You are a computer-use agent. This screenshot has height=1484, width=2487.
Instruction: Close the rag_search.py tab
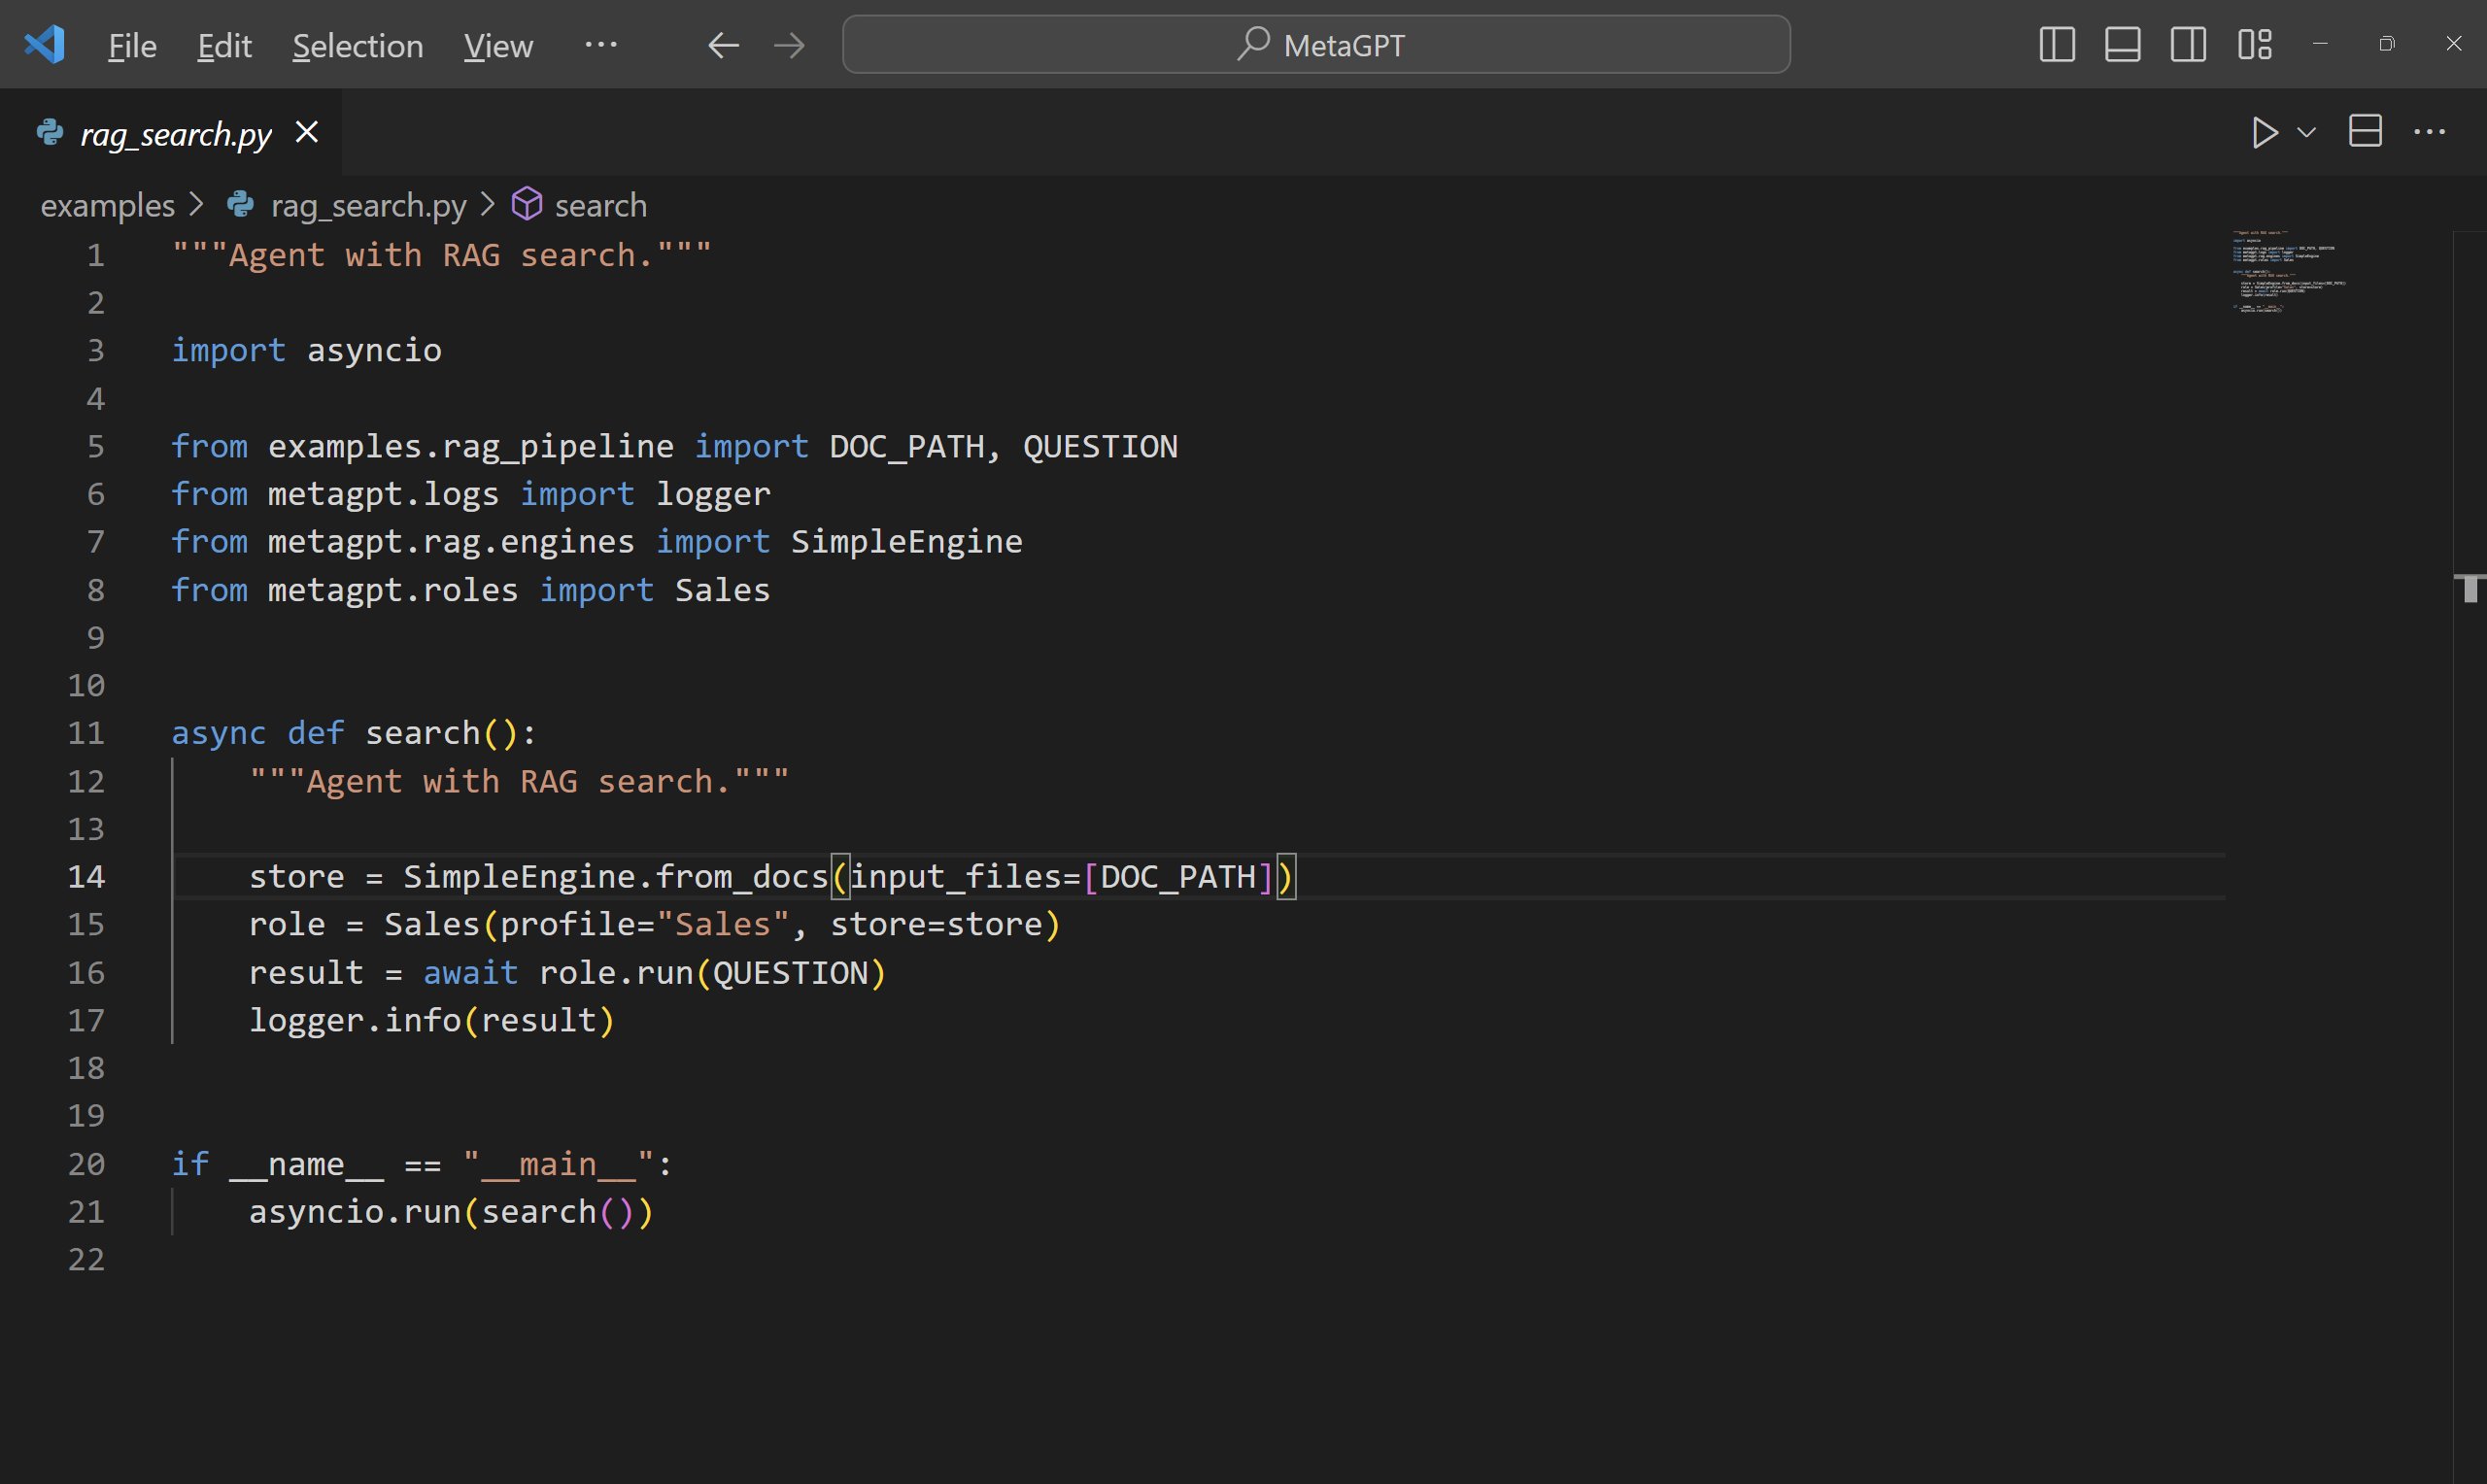click(306, 131)
